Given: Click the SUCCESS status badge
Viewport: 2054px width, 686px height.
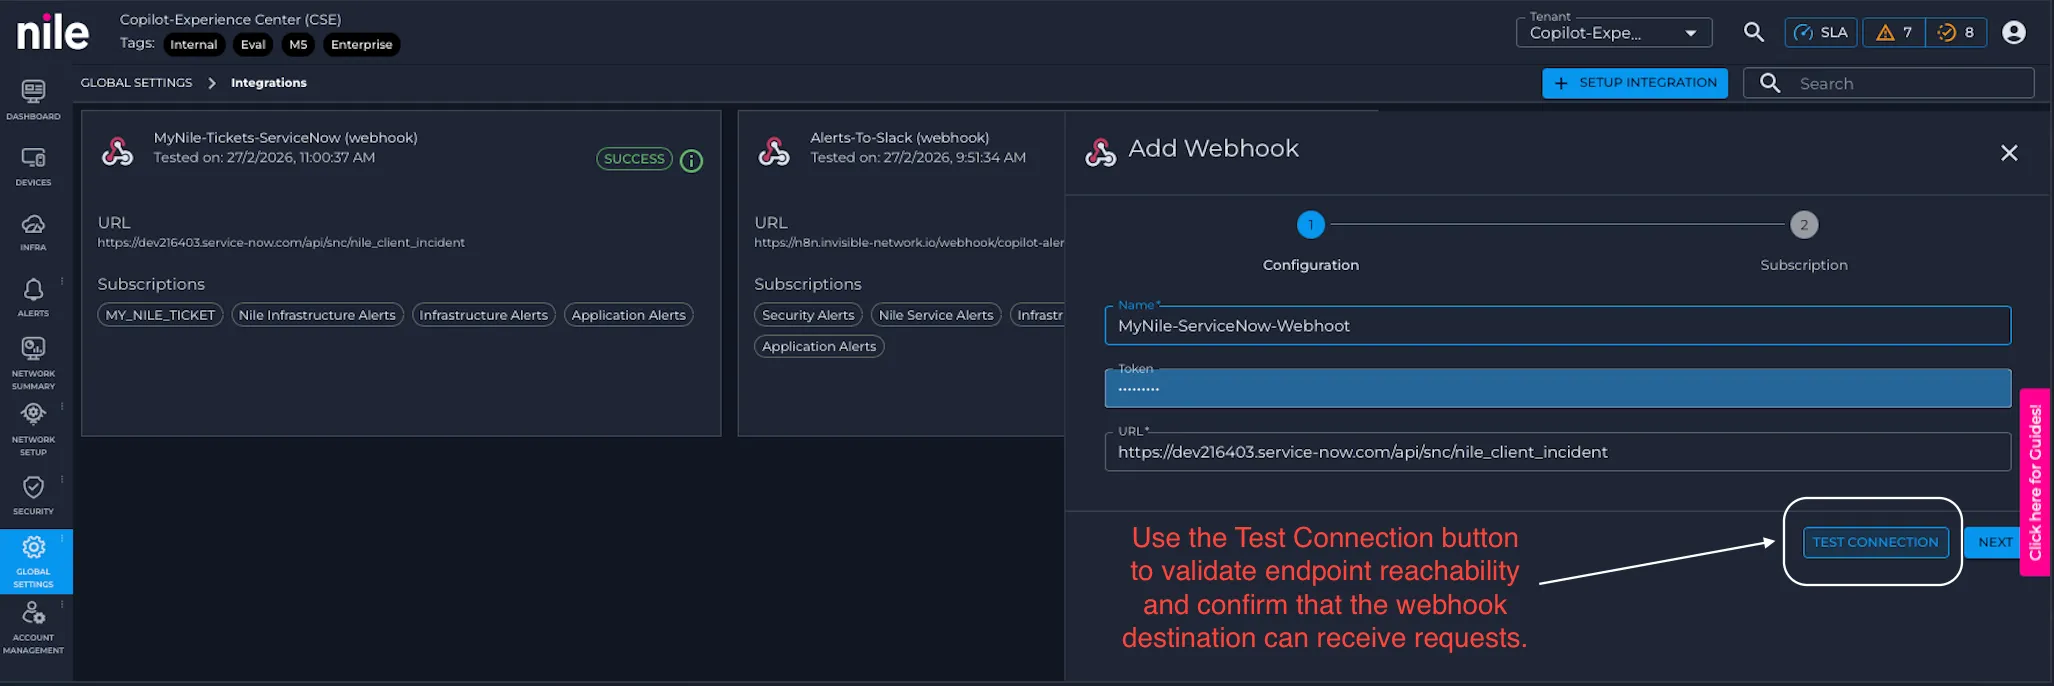Looking at the screenshot, I should [634, 159].
